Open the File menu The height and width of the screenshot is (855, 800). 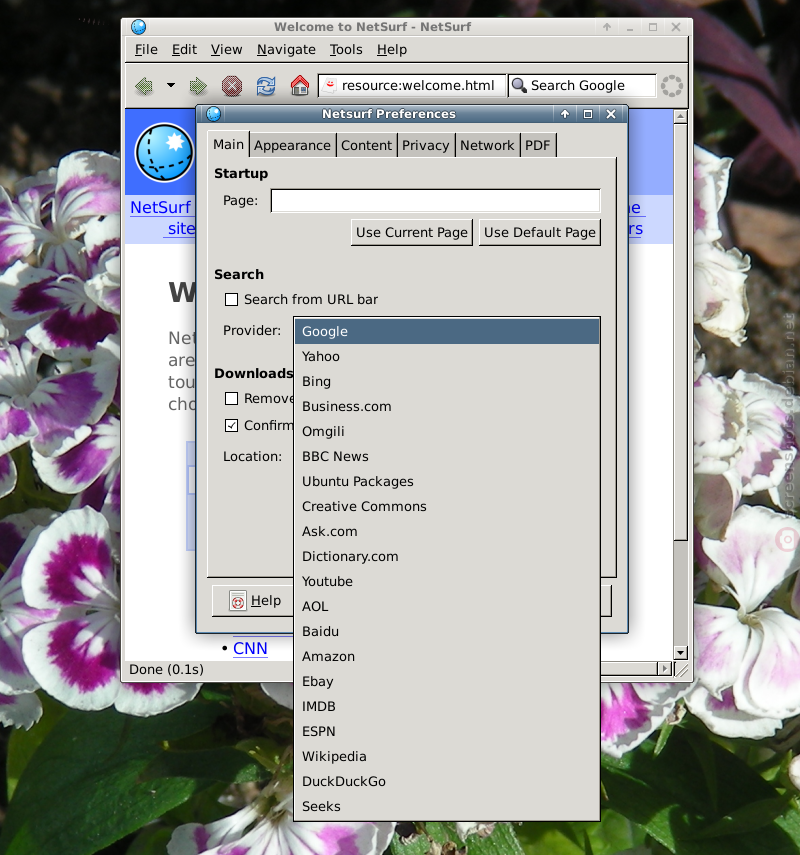(x=146, y=50)
